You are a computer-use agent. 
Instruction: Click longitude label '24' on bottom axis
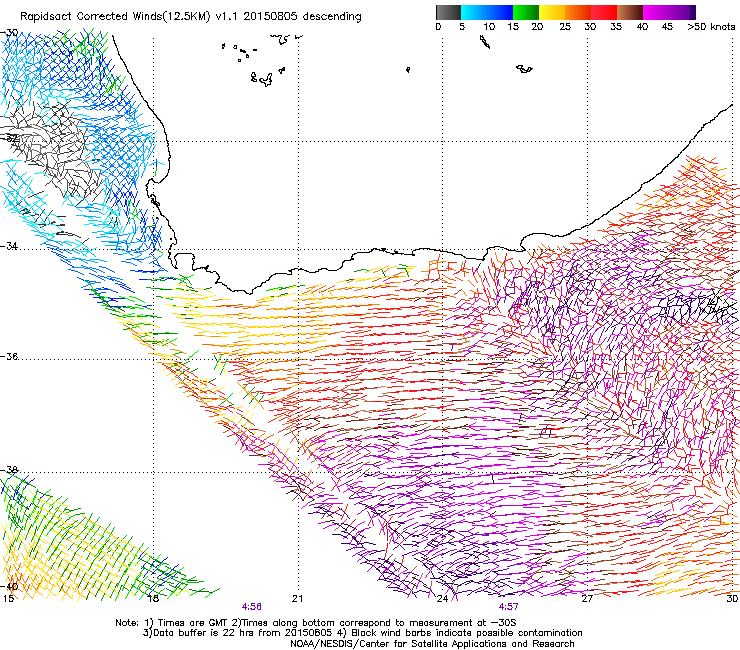[442, 599]
